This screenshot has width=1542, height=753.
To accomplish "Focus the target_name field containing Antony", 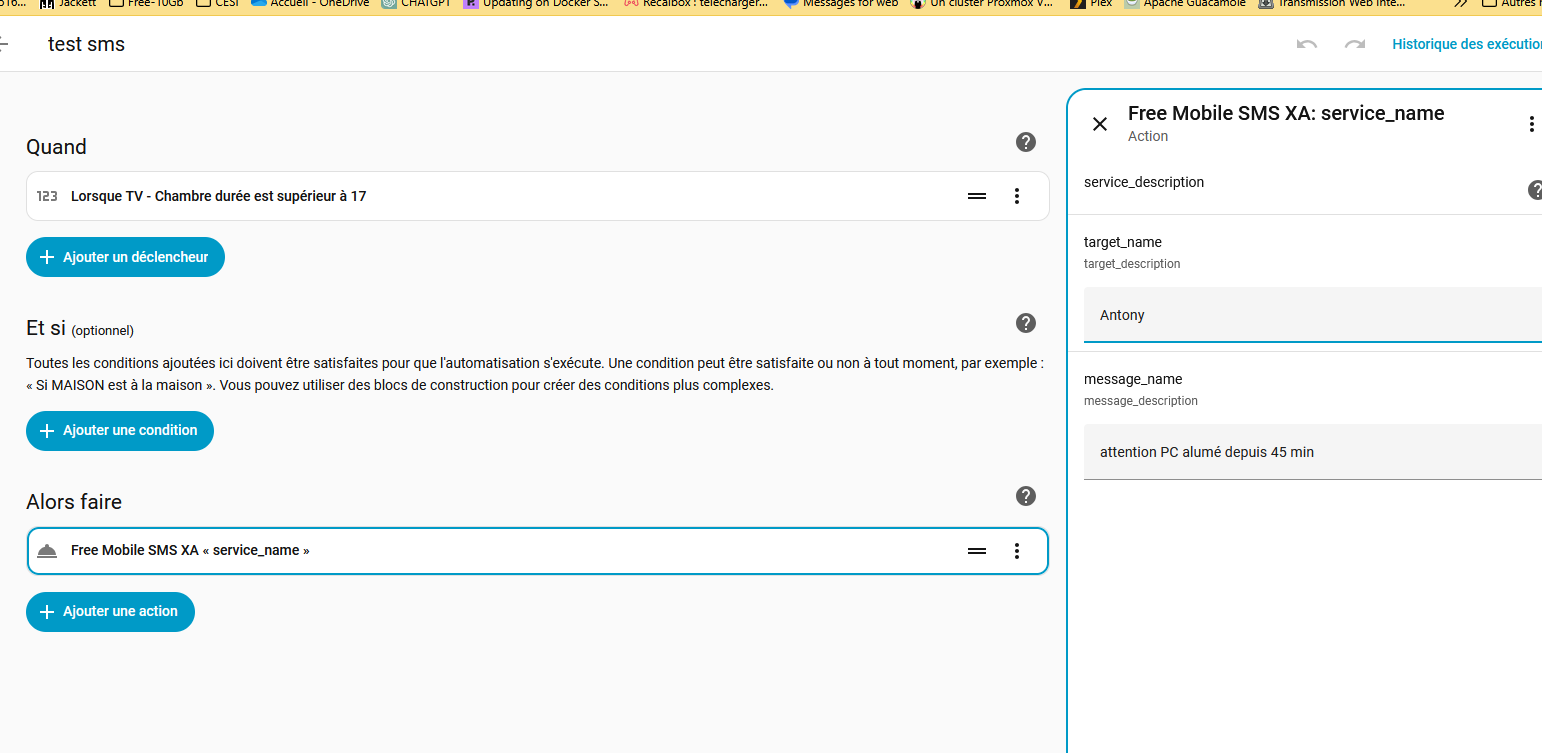I will click(1312, 315).
